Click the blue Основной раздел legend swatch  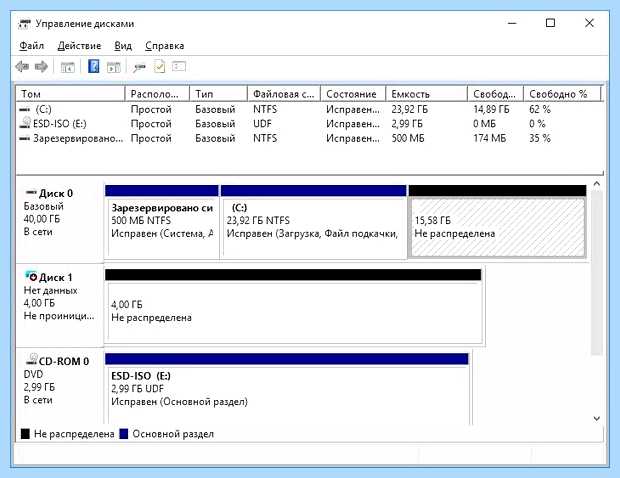[124, 434]
